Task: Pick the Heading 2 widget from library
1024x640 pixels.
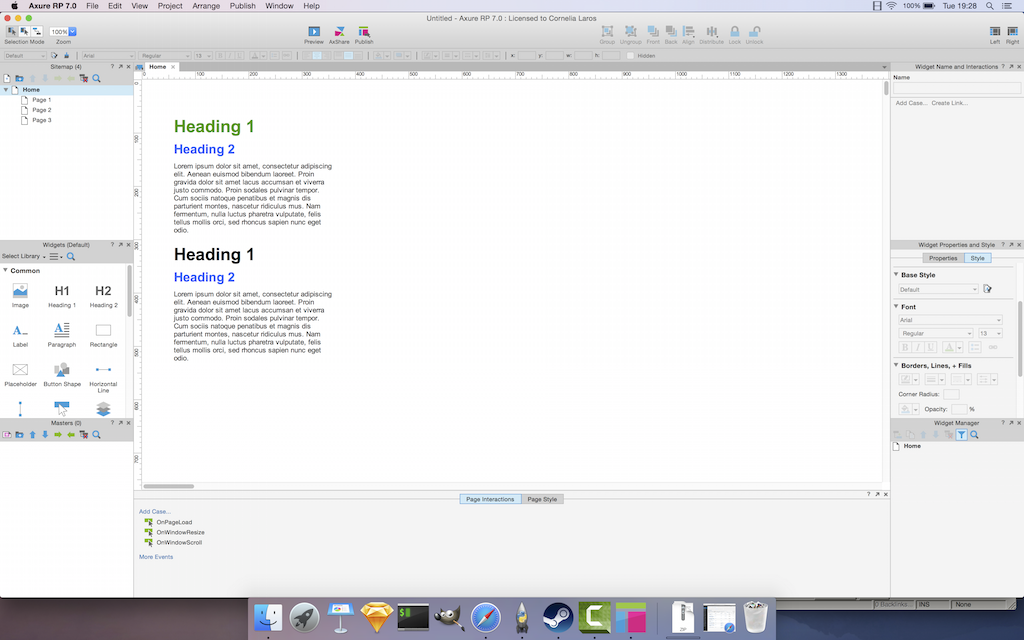Action: 103,295
